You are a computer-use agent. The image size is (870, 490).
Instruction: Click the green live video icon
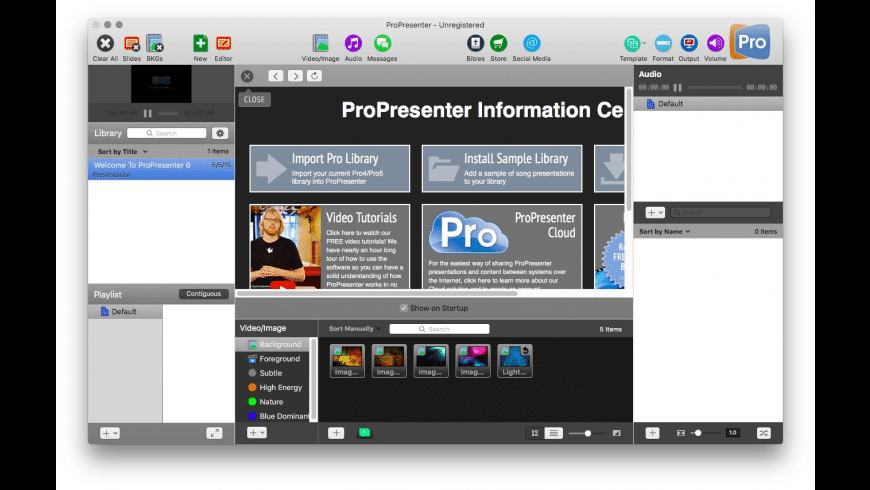click(x=365, y=433)
